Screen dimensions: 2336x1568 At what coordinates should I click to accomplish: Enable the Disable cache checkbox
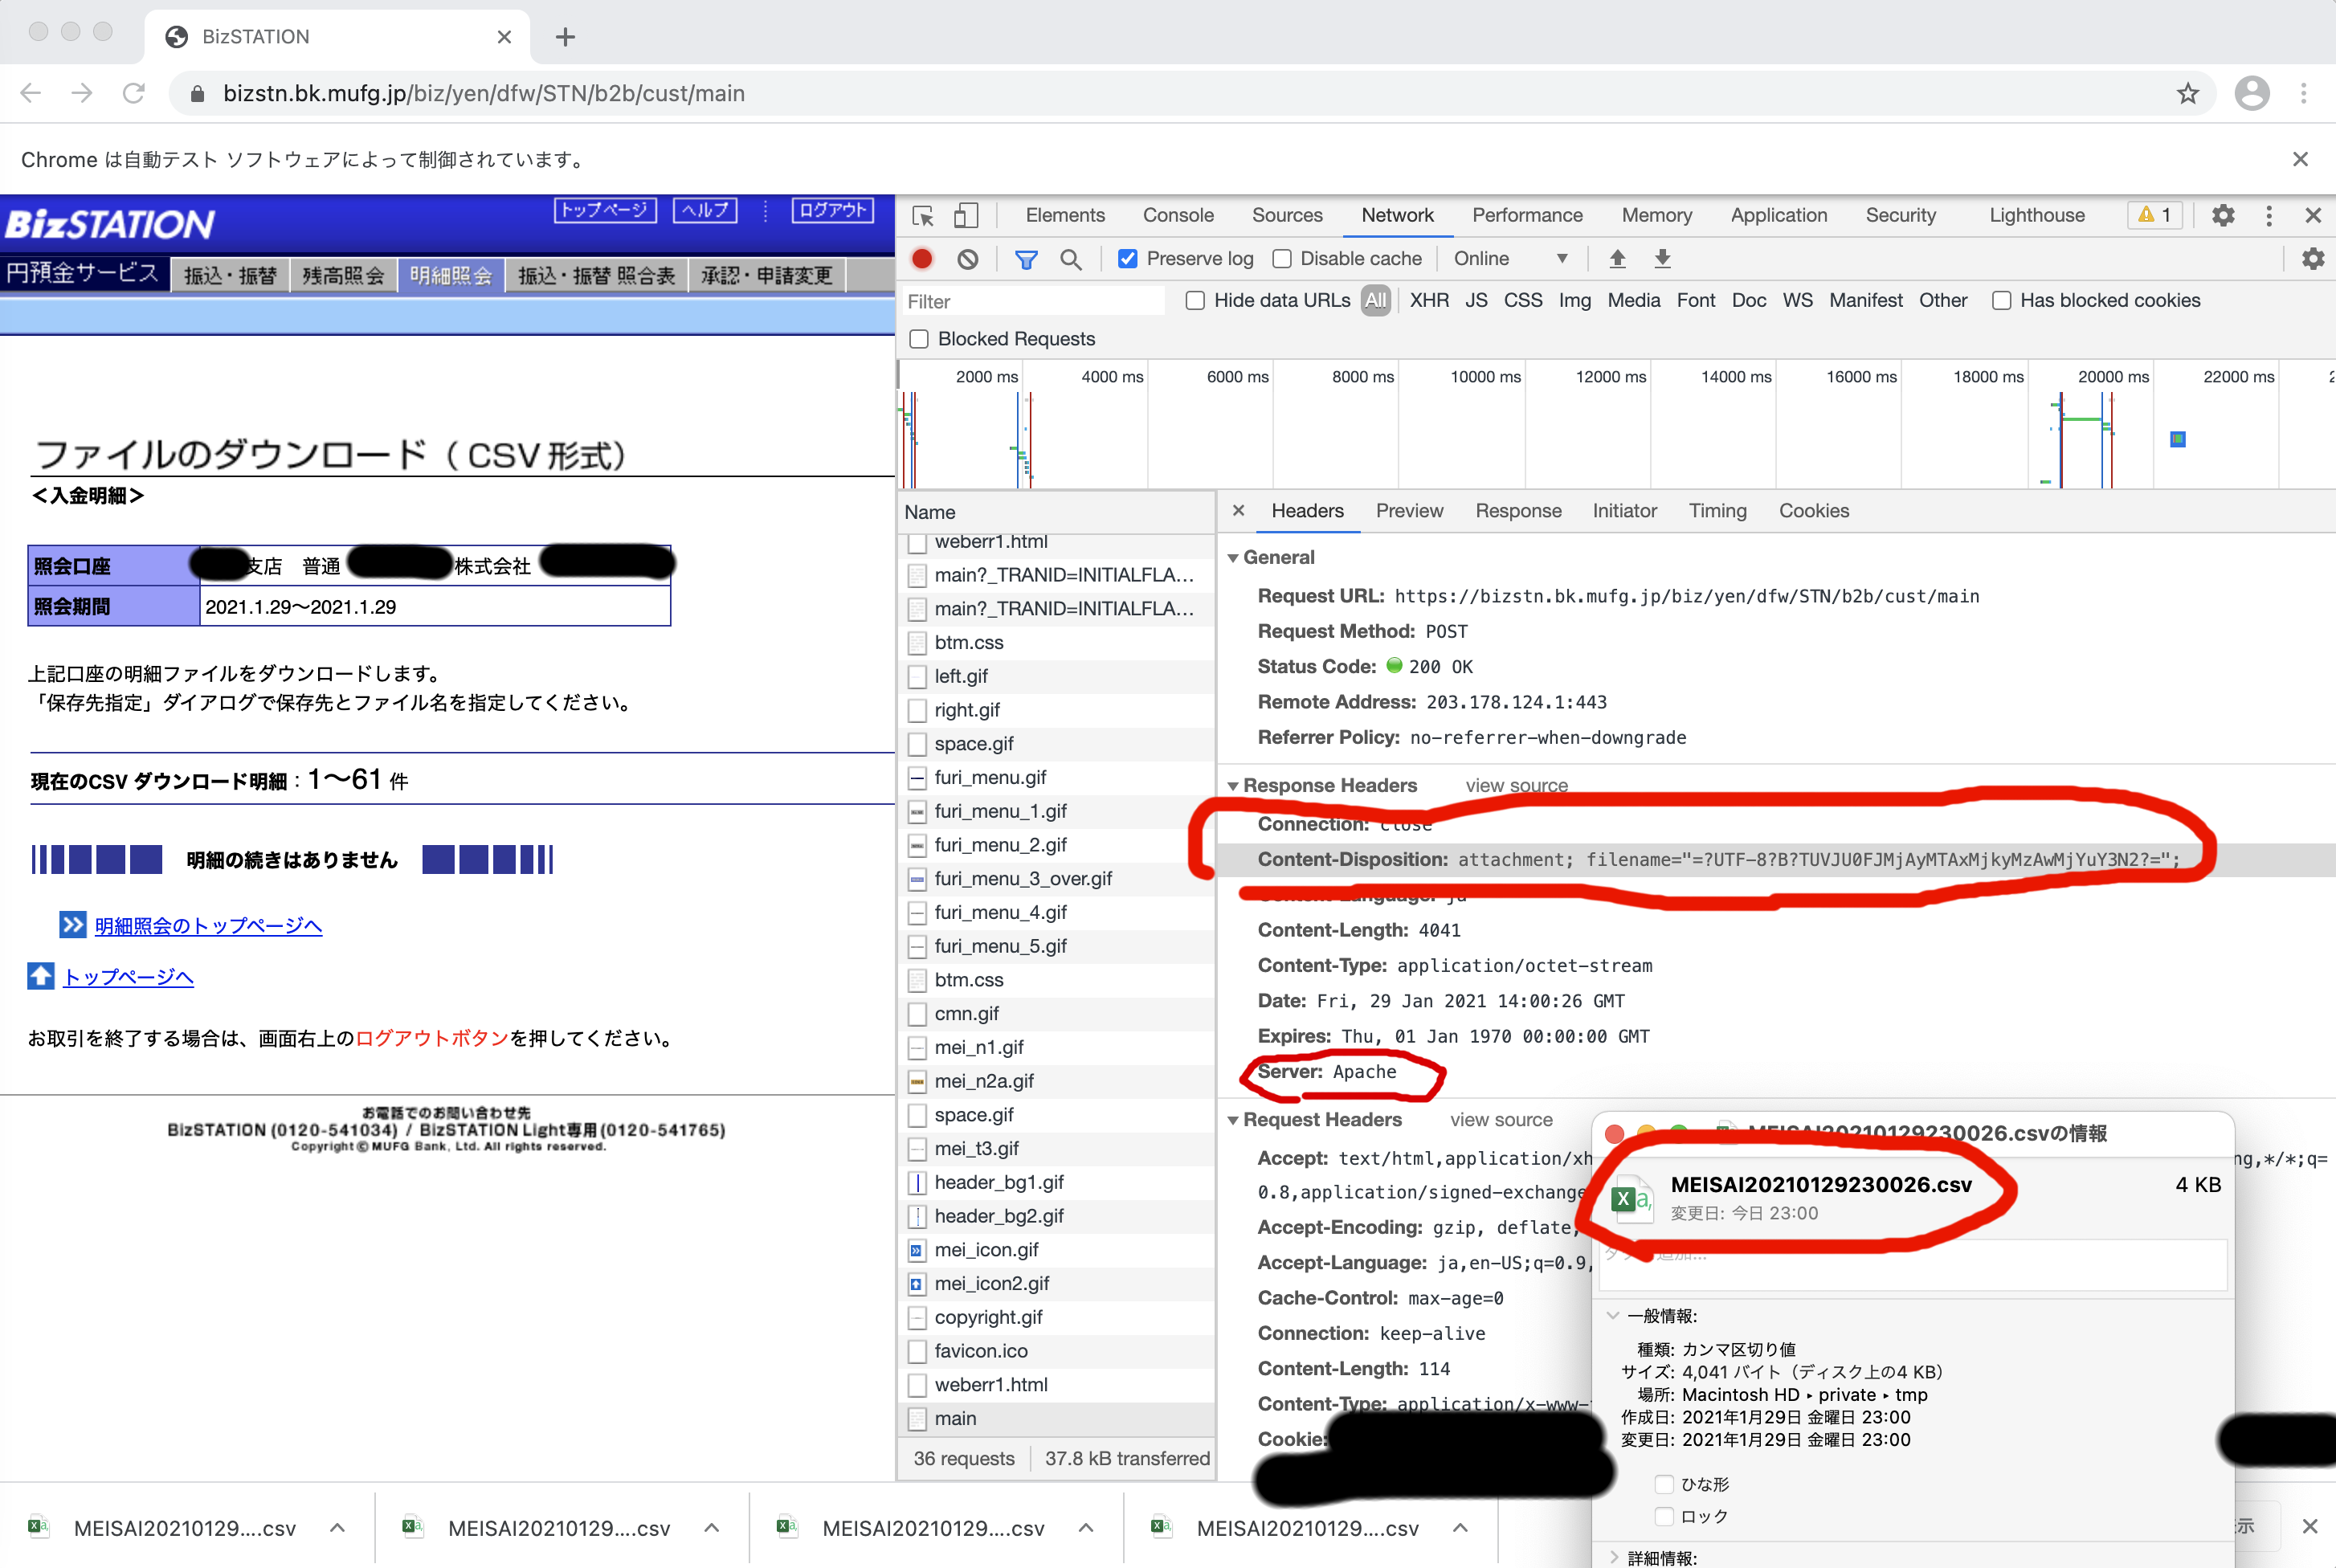[1281, 259]
